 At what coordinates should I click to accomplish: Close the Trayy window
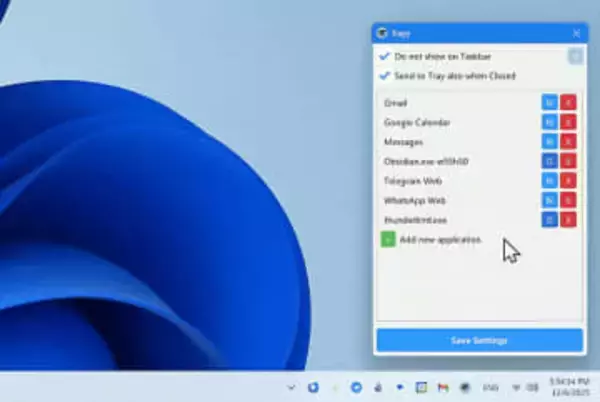pyautogui.click(x=576, y=34)
